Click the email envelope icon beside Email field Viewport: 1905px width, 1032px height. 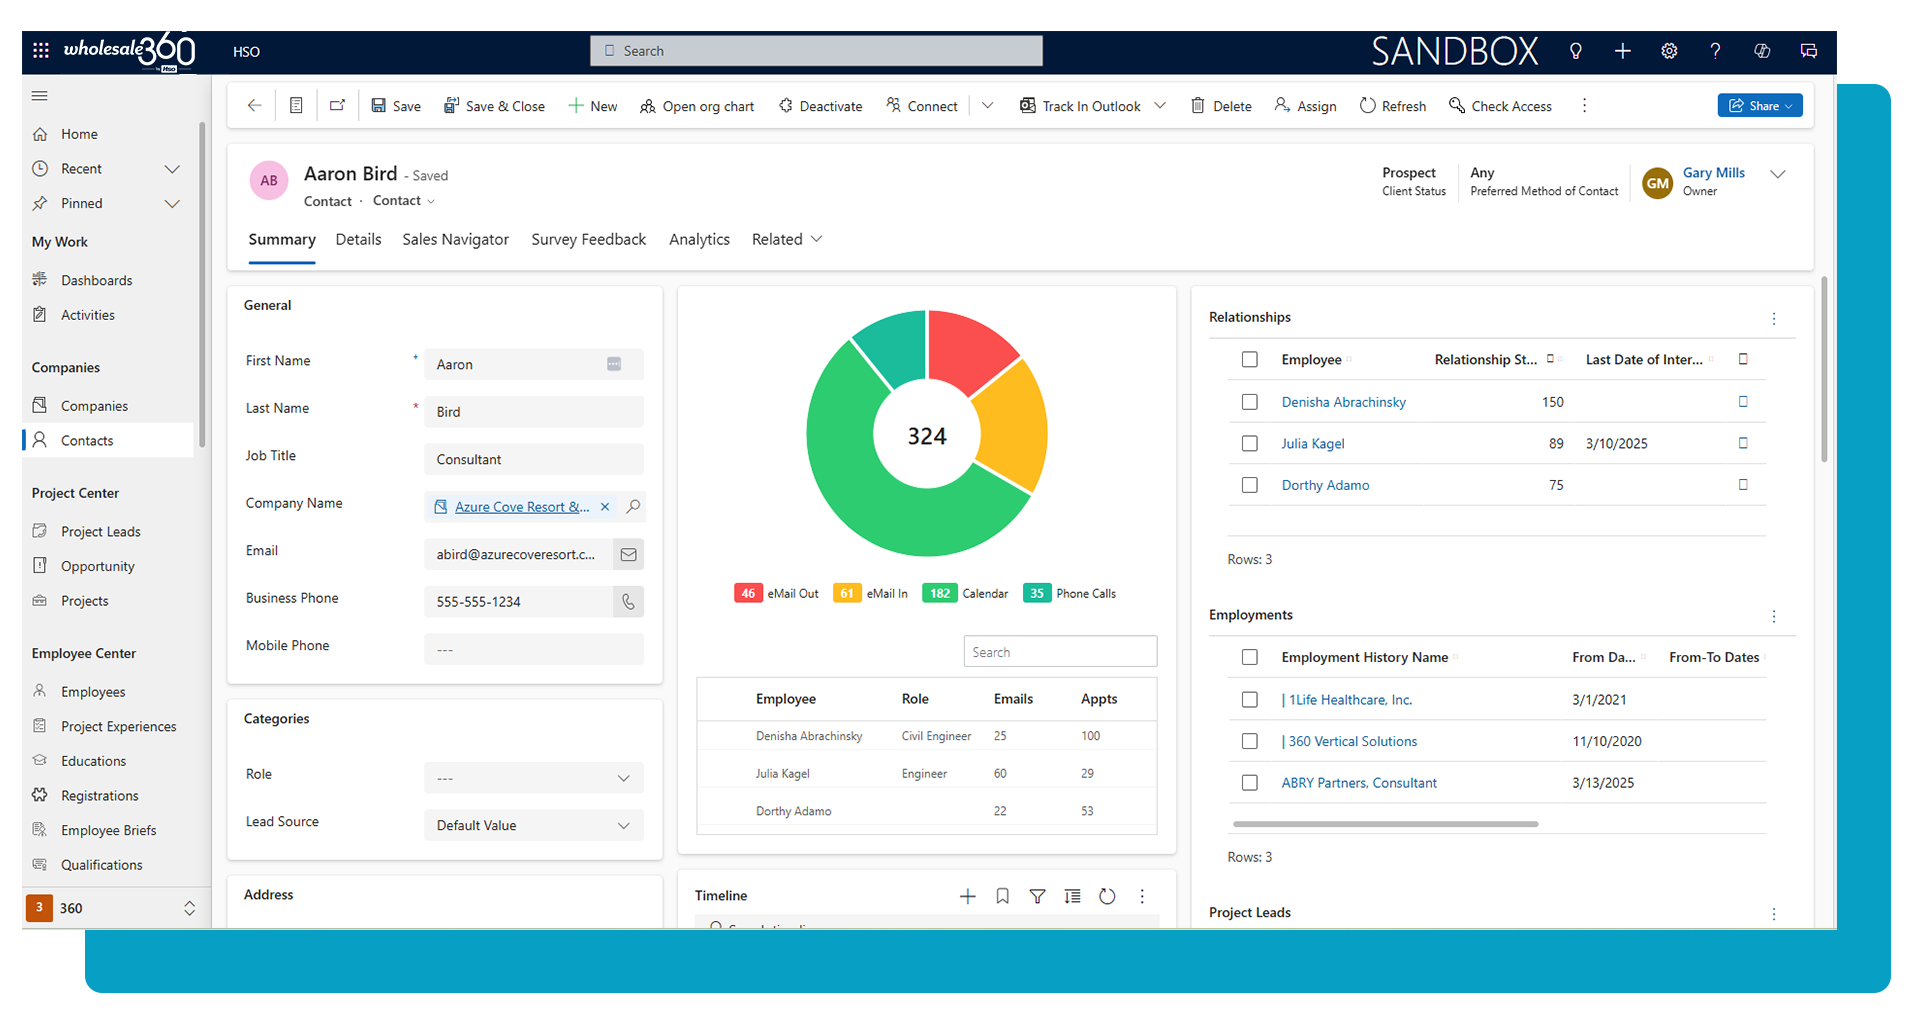click(628, 554)
